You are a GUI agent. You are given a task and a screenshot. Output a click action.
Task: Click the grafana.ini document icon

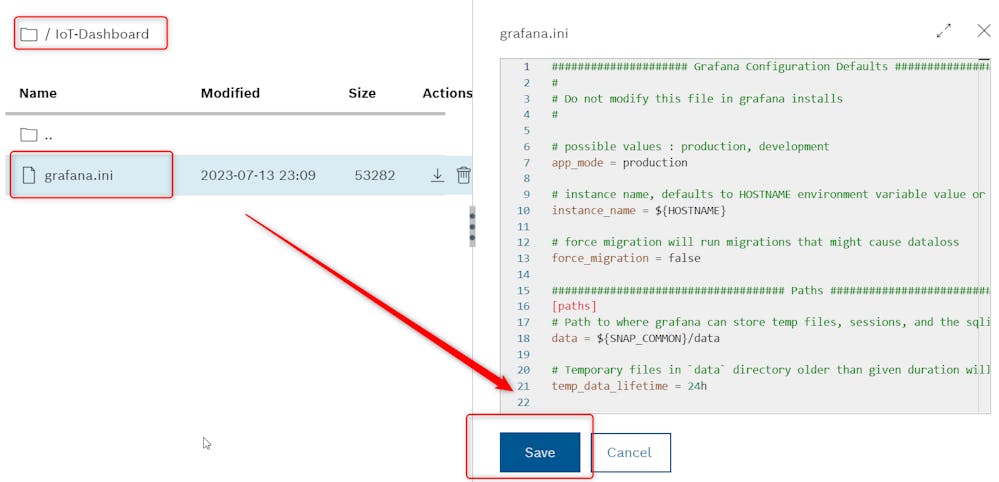coord(29,175)
